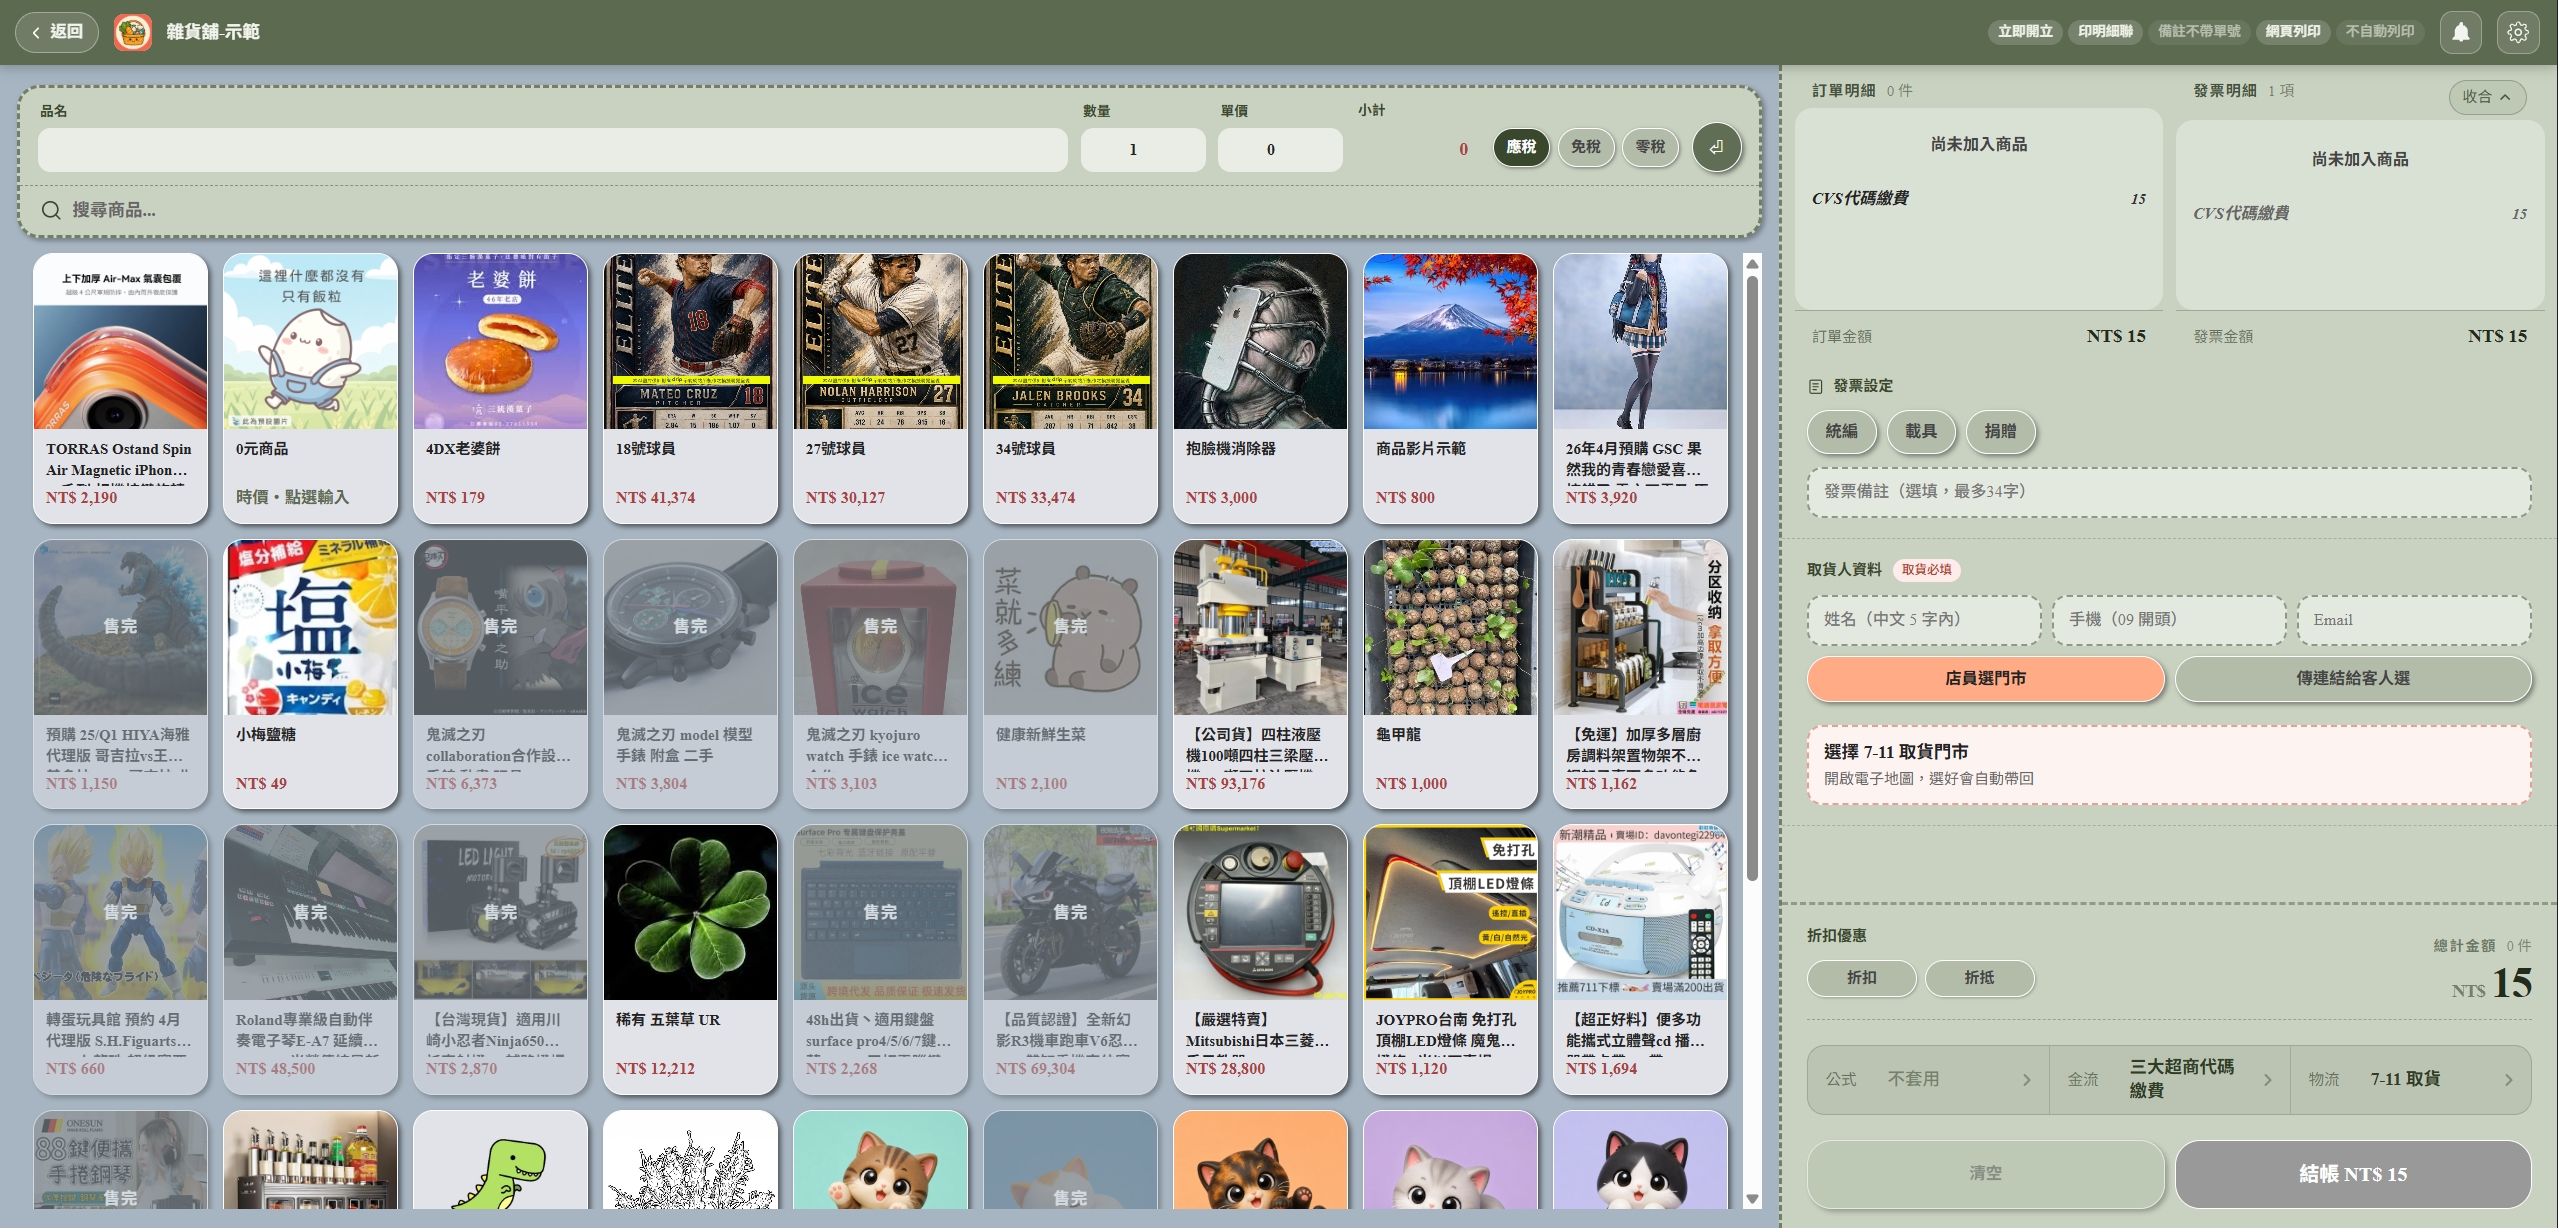
Task: Click the 手機 phone field
Action: click(x=2169, y=620)
